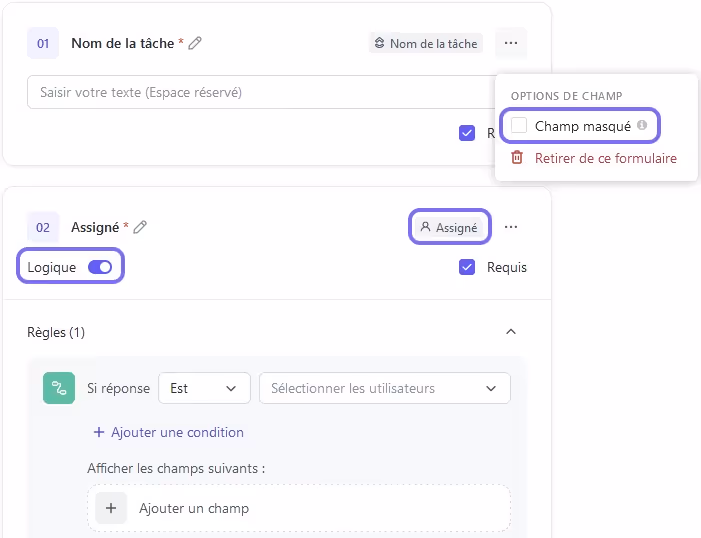Turn off the Logique toggle
This screenshot has height=538, width=701.
click(x=100, y=267)
